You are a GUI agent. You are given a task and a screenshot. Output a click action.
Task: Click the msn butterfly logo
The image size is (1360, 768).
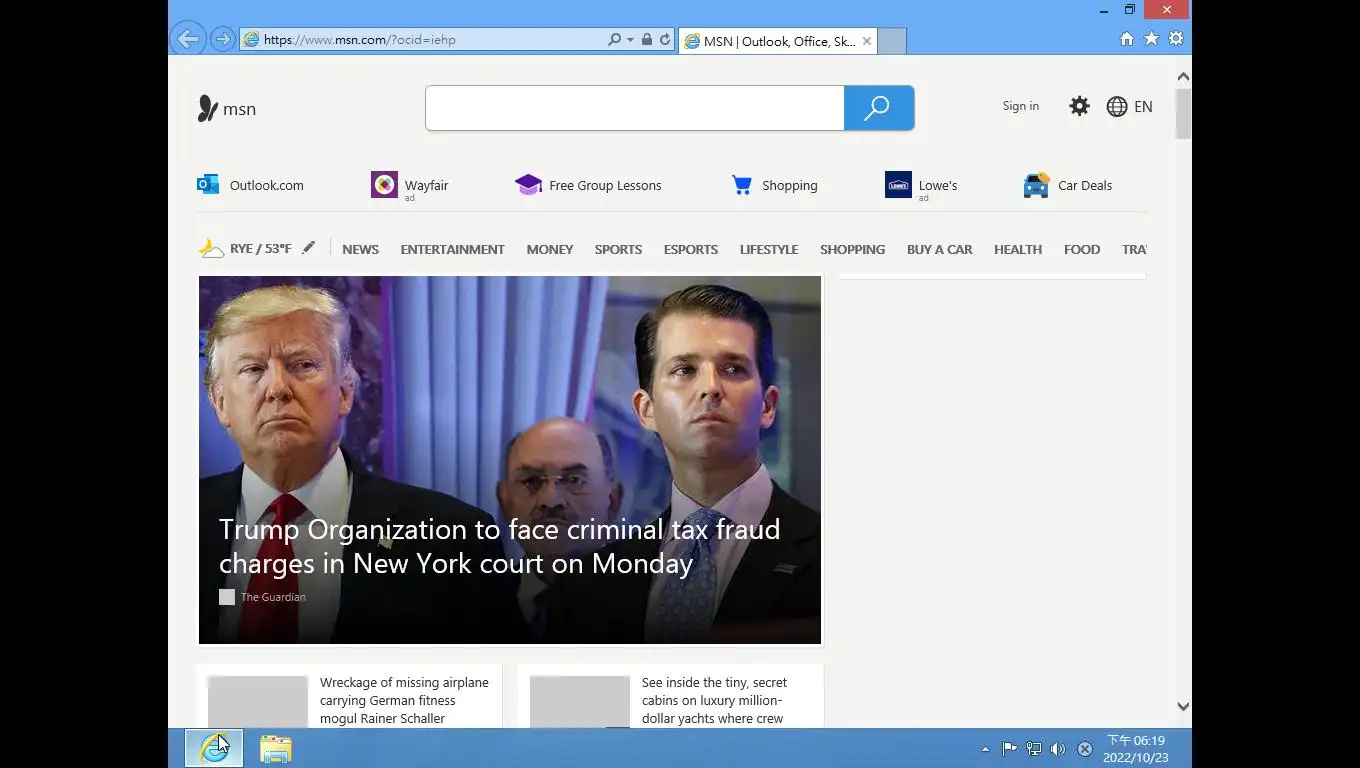point(227,108)
